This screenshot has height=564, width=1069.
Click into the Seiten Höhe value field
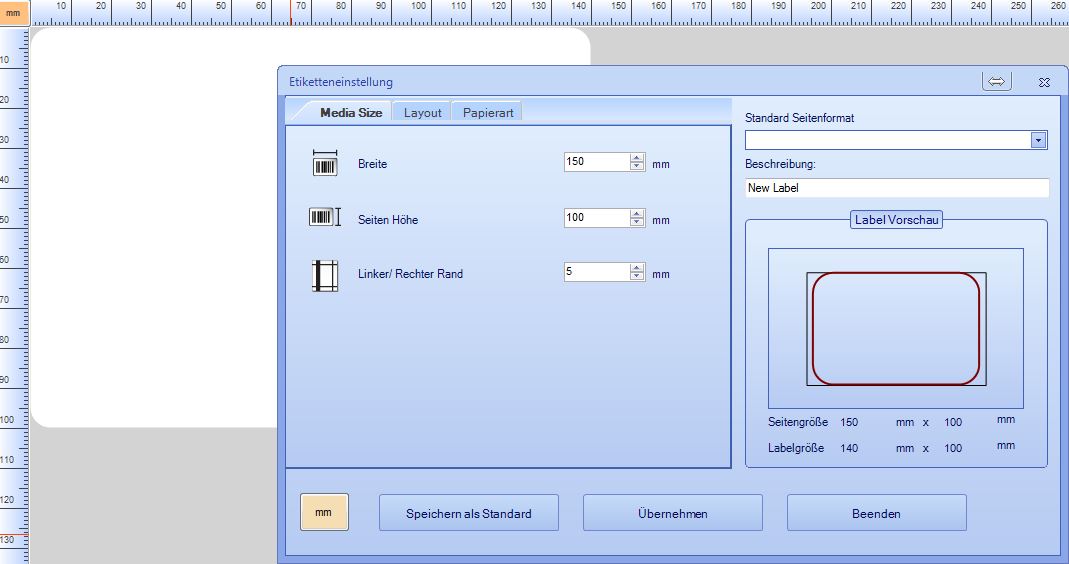tap(597, 218)
